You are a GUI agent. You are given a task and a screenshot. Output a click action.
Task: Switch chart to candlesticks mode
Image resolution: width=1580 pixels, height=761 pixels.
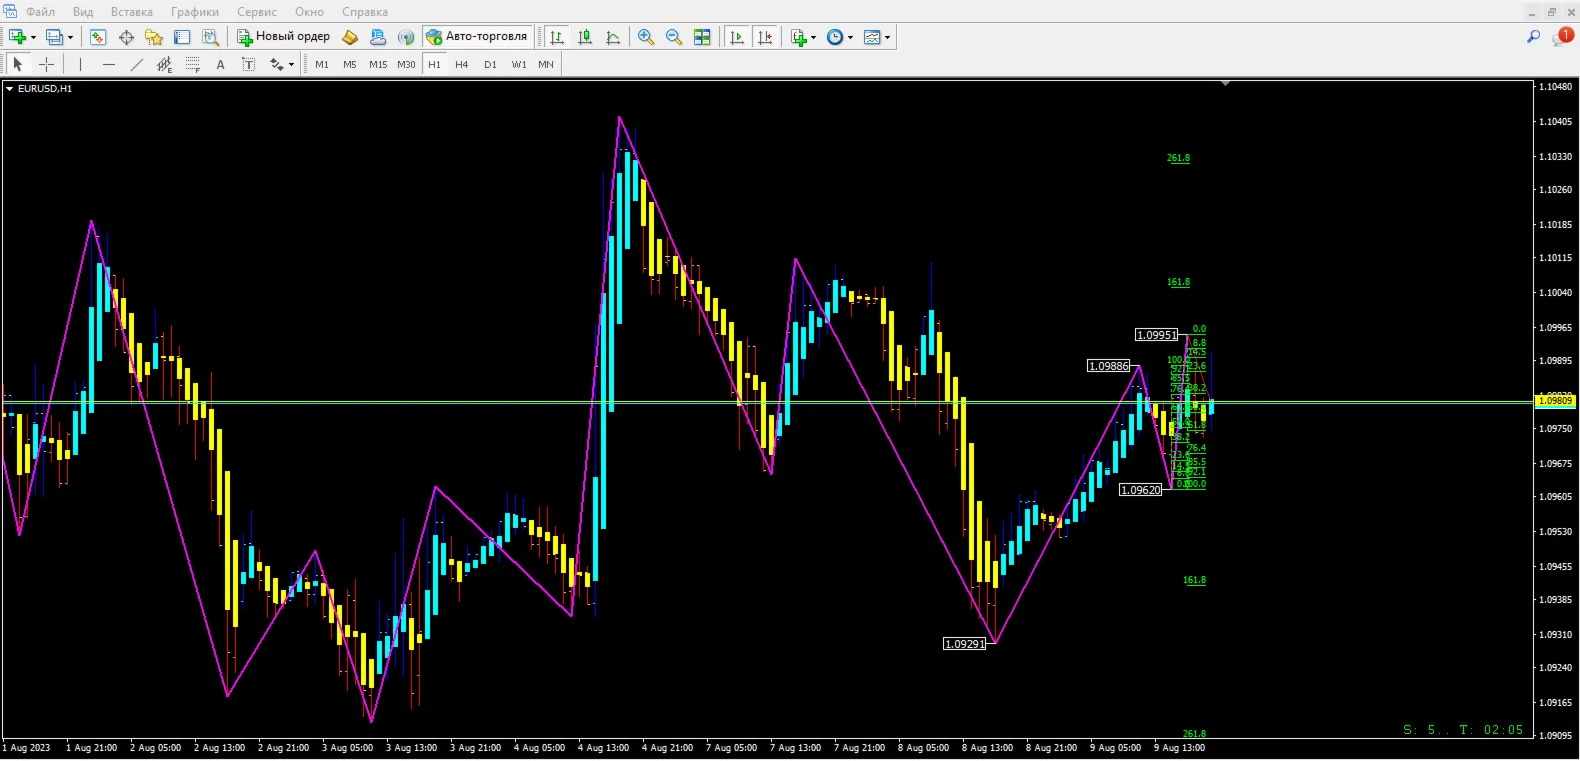pyautogui.click(x=585, y=37)
